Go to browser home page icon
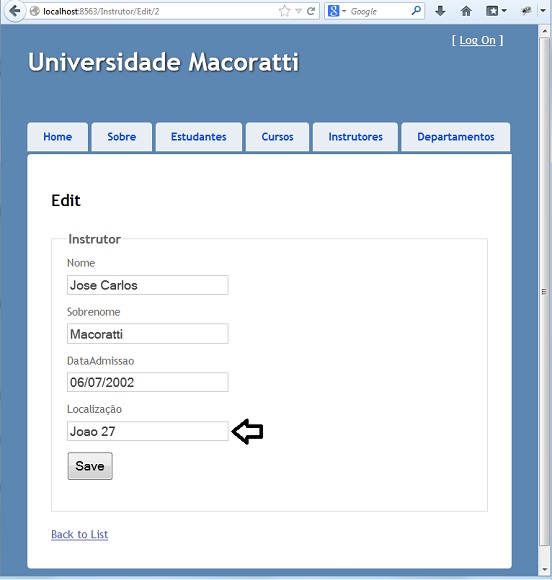The width and height of the screenshot is (552, 580). pyautogui.click(x=466, y=11)
